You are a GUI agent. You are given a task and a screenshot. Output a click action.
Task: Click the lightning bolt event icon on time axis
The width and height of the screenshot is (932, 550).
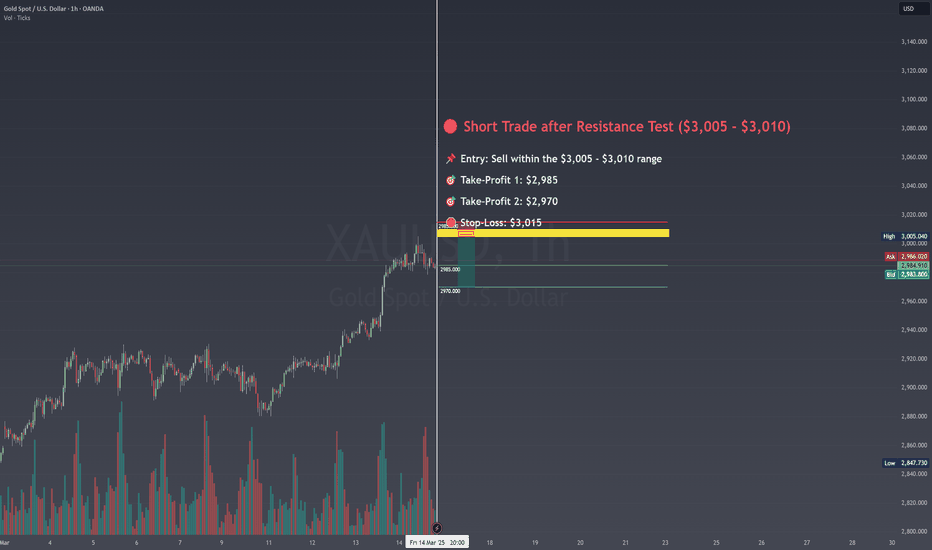[x=437, y=528]
